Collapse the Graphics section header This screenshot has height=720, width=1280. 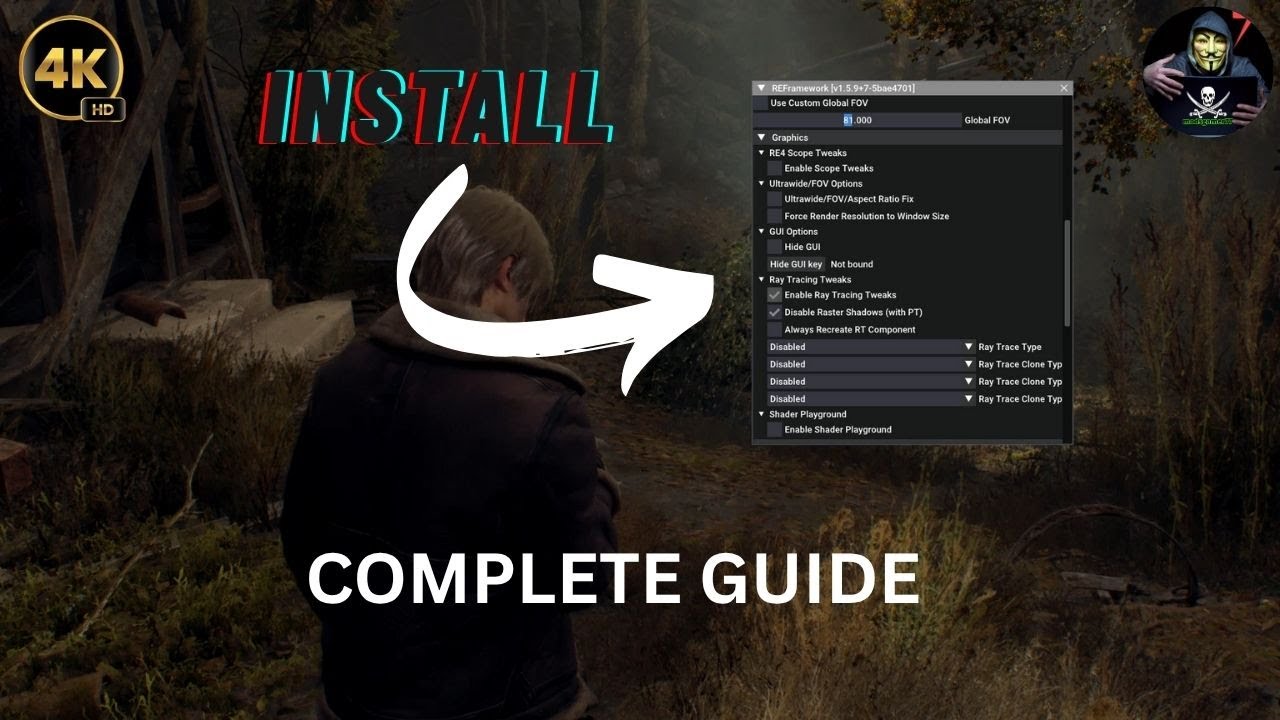coord(909,137)
